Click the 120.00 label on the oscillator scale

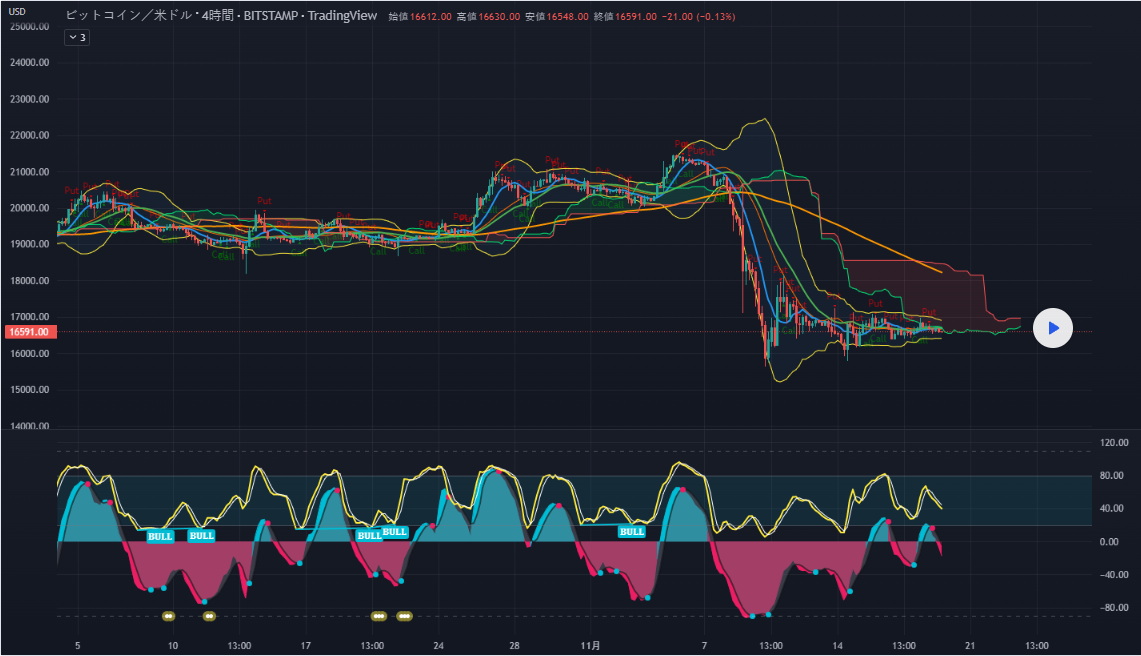tap(1114, 442)
